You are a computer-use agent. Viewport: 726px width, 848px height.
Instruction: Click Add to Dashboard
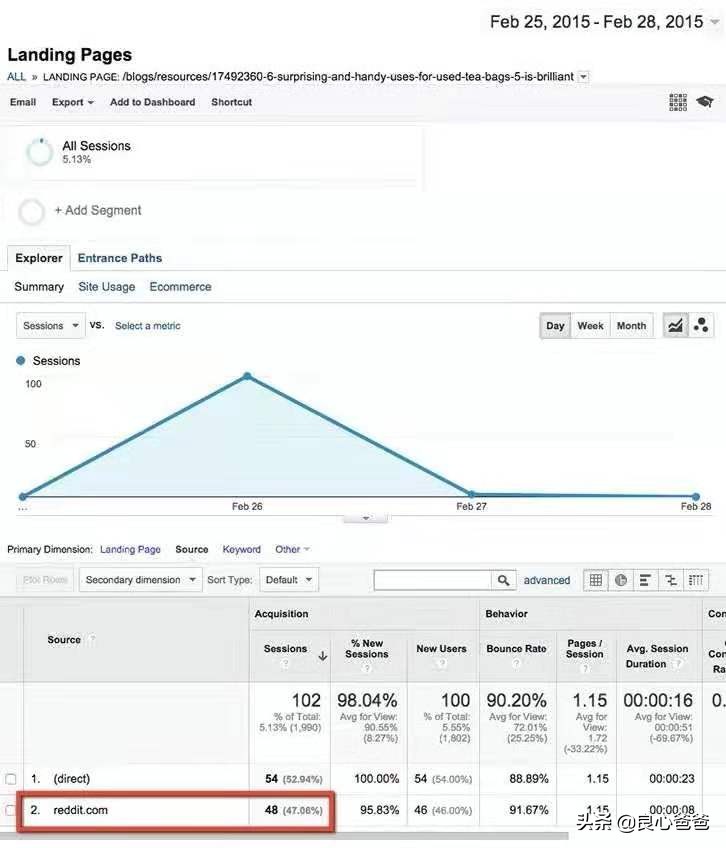[153, 102]
